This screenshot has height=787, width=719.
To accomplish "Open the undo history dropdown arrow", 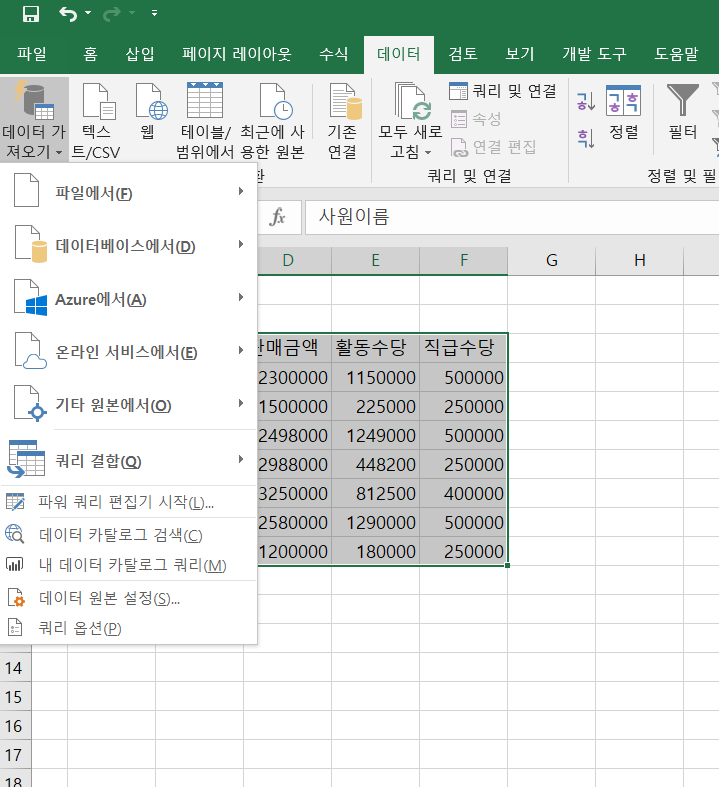I will (88, 13).
